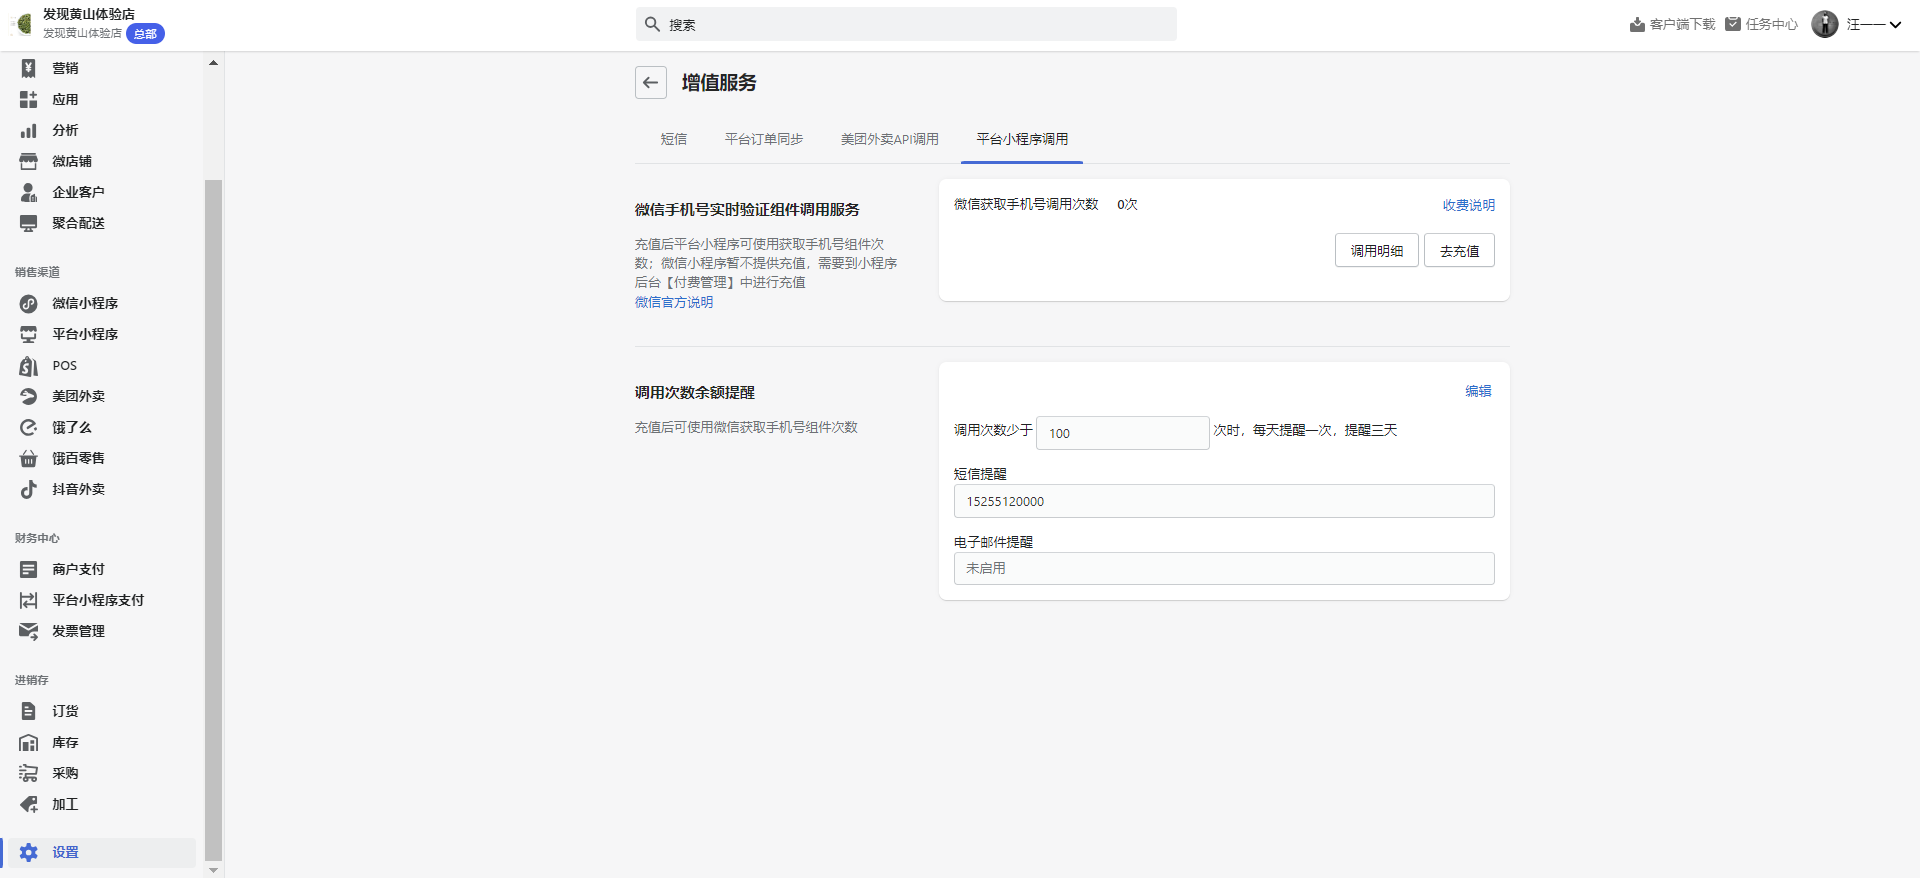Screen dimensions: 1920x878
Task: Click the 去充值 recharge button
Action: click(x=1460, y=250)
